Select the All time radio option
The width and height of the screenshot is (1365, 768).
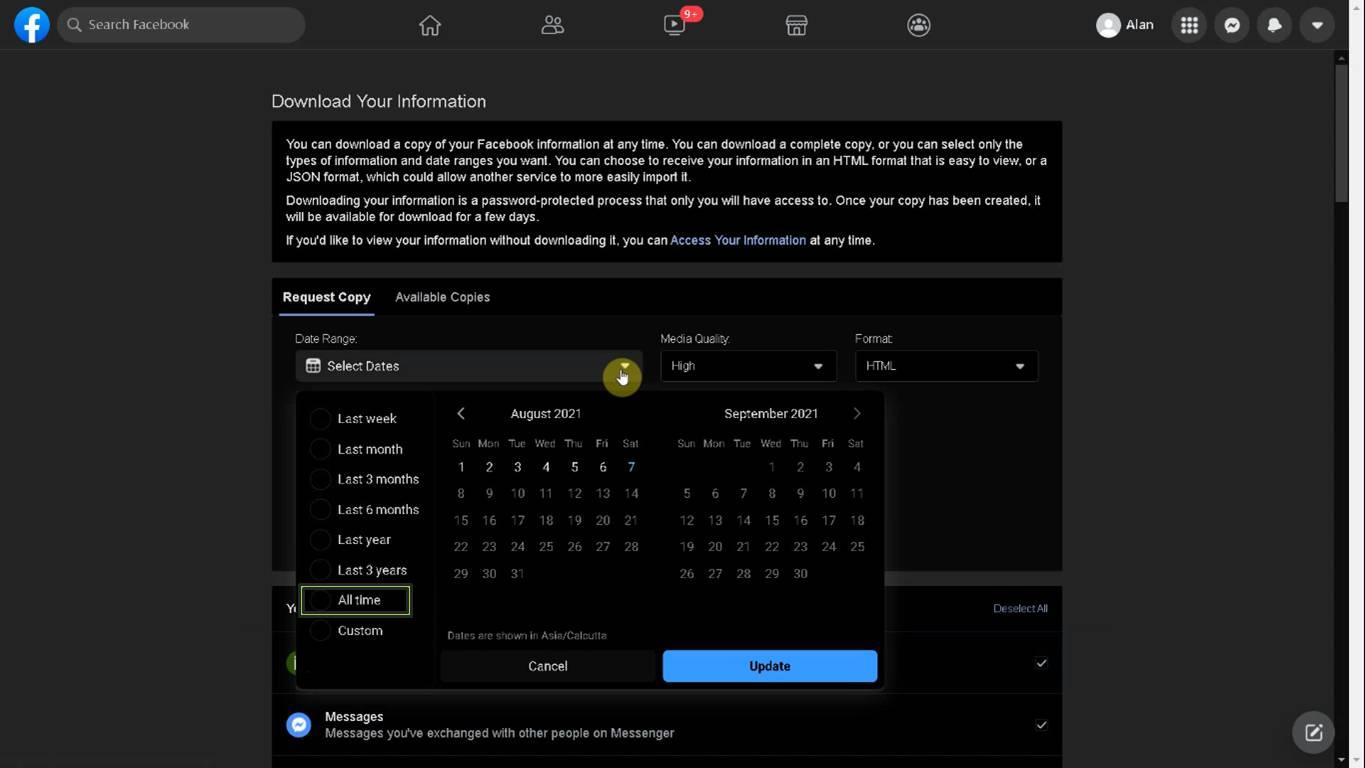click(x=320, y=600)
